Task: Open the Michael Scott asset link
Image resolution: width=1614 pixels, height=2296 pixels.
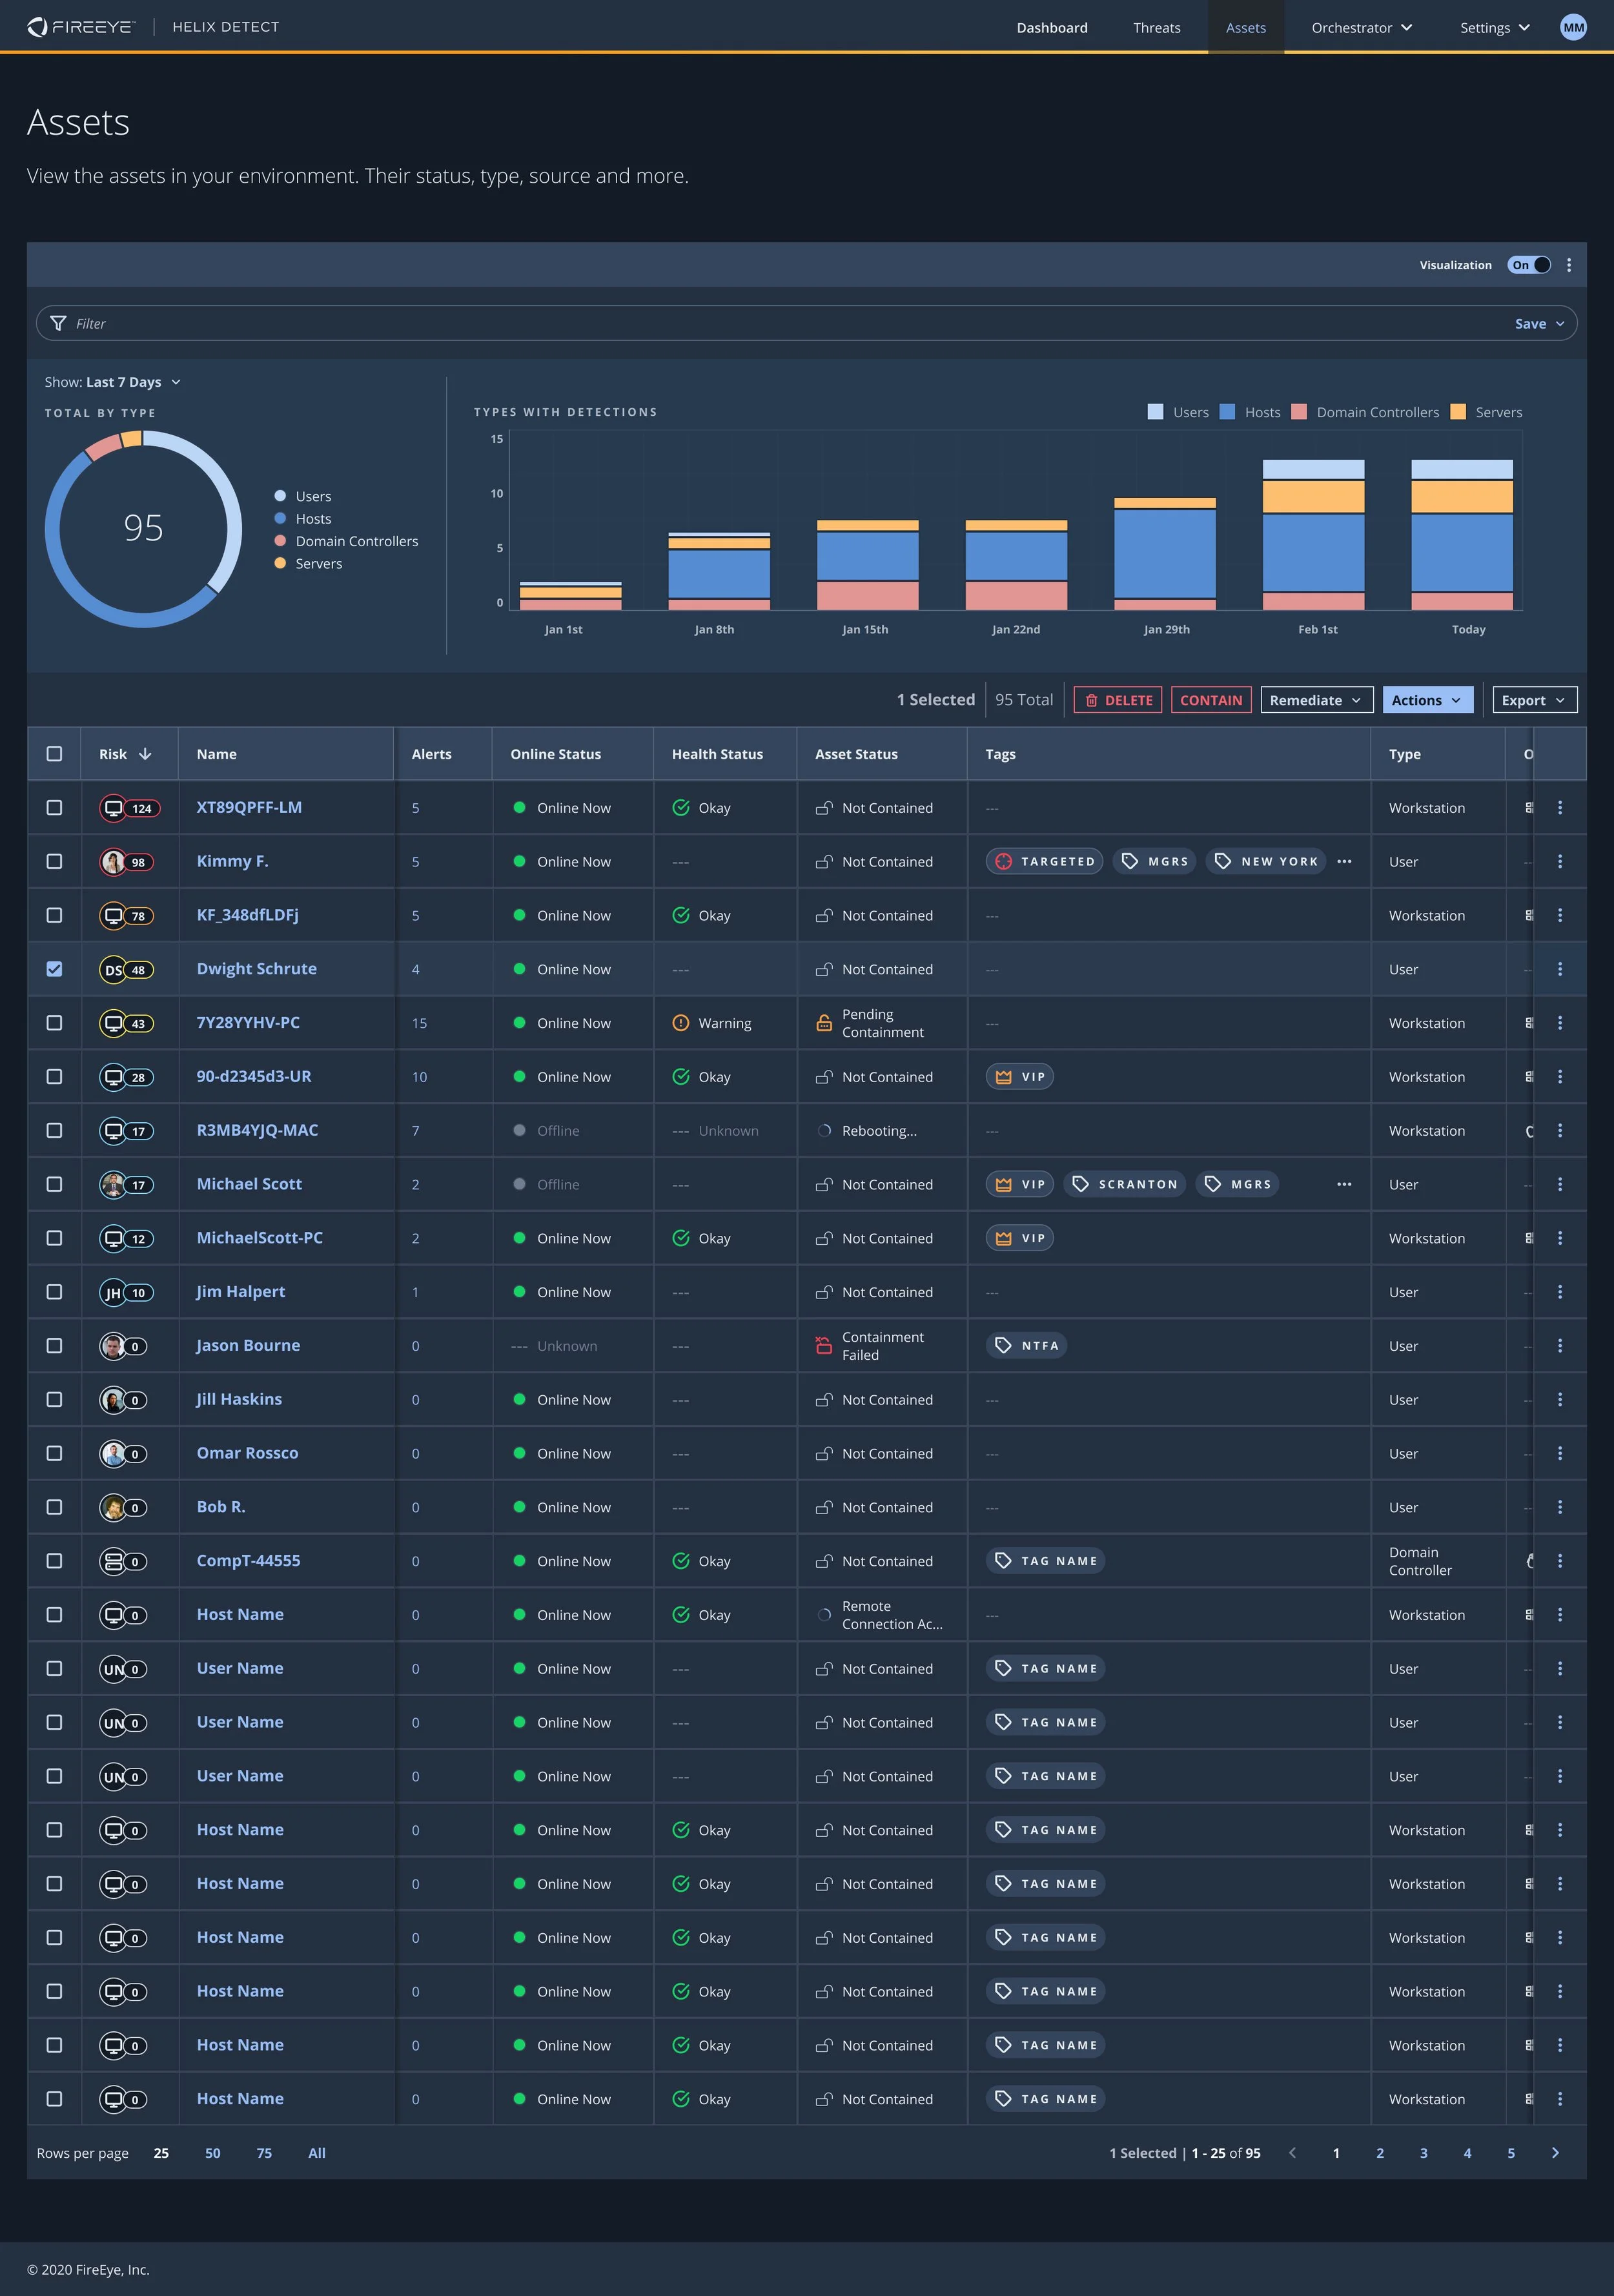Action: click(x=248, y=1183)
